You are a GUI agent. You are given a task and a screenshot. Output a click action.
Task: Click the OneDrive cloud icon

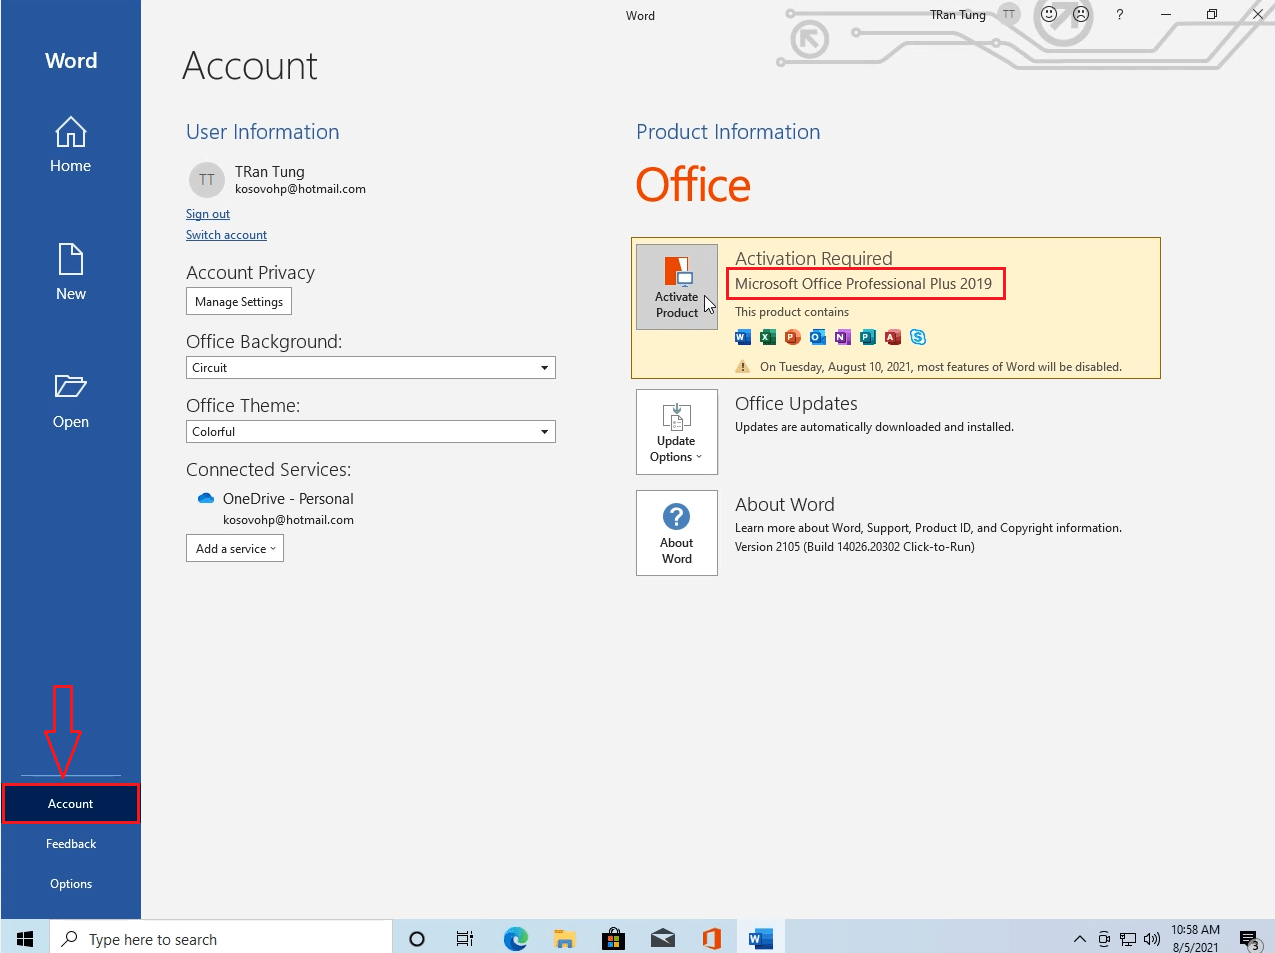(x=206, y=499)
